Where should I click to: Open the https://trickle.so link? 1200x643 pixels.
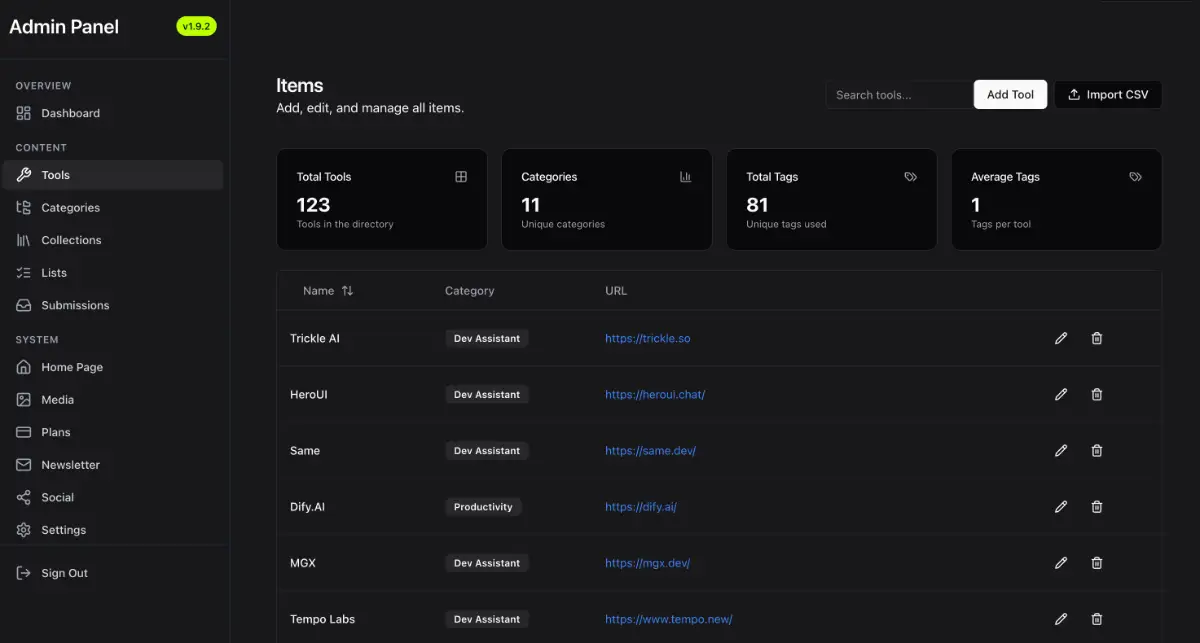(x=647, y=338)
